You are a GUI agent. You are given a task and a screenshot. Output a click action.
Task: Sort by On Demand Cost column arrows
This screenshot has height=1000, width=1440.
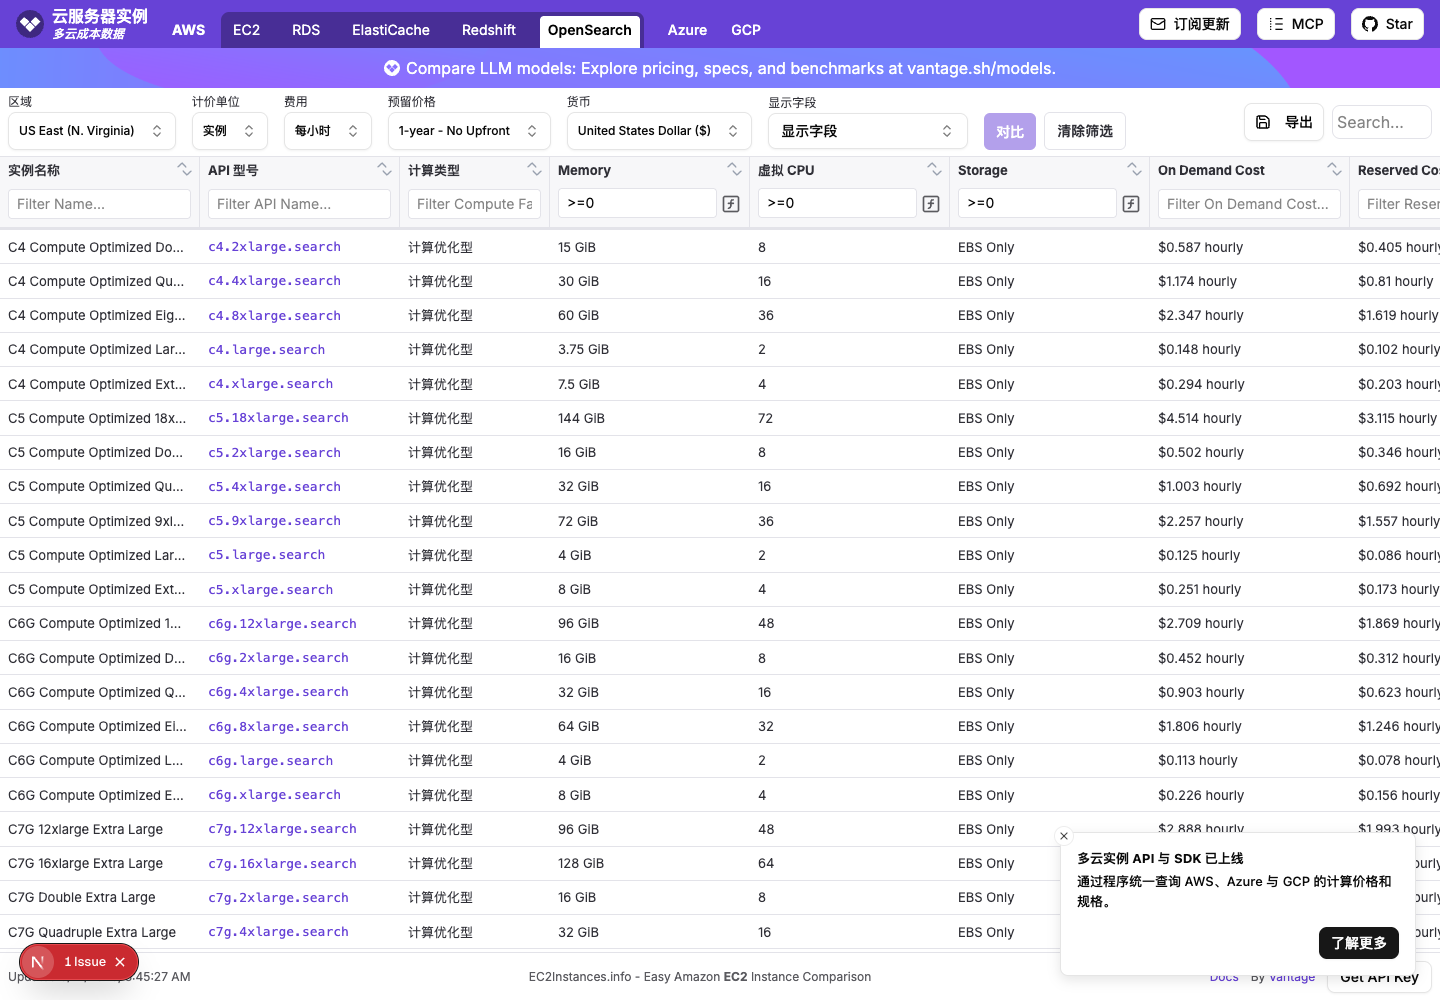click(1334, 169)
